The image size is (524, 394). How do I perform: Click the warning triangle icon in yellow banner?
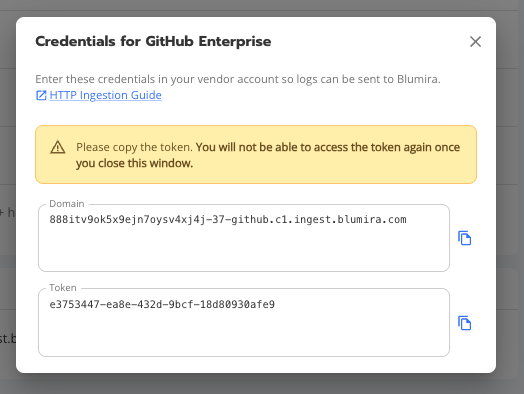[57, 147]
